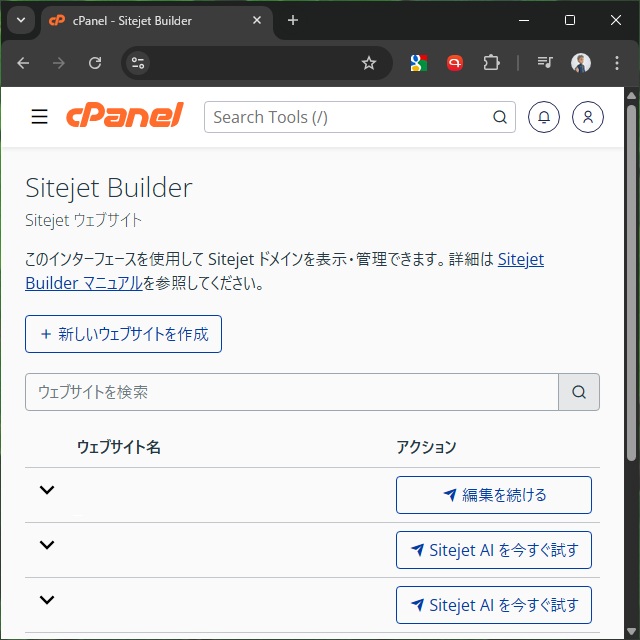Expand the first website row chevron

click(x=46, y=490)
